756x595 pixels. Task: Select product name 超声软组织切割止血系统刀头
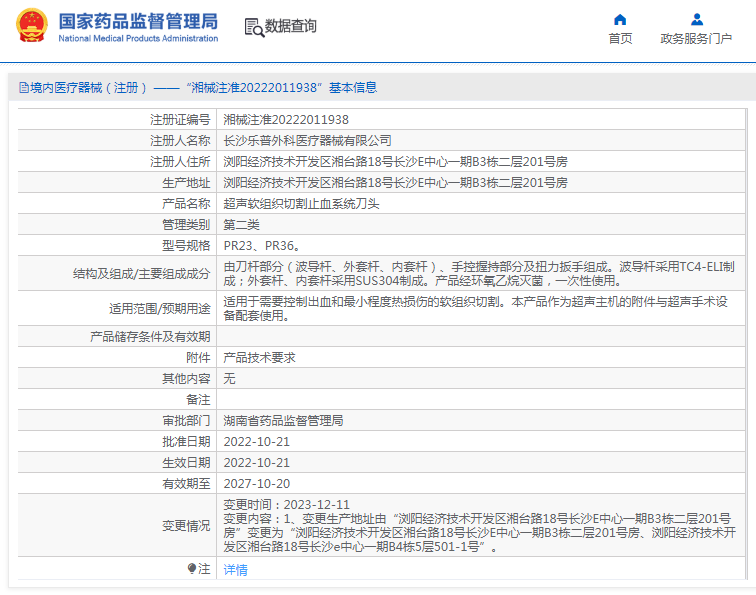tap(301, 204)
